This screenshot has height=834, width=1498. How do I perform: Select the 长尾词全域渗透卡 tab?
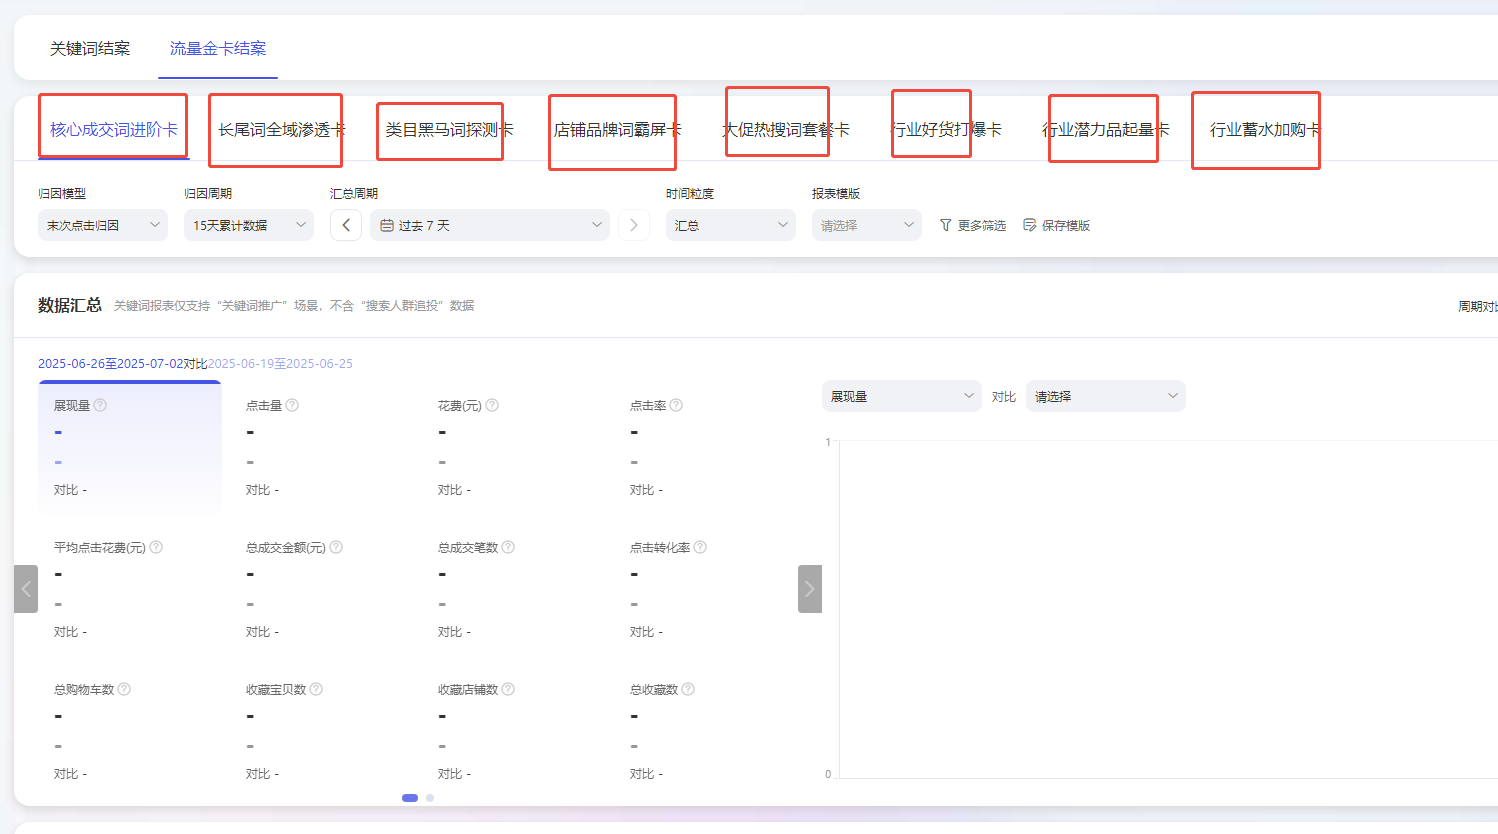(281, 130)
